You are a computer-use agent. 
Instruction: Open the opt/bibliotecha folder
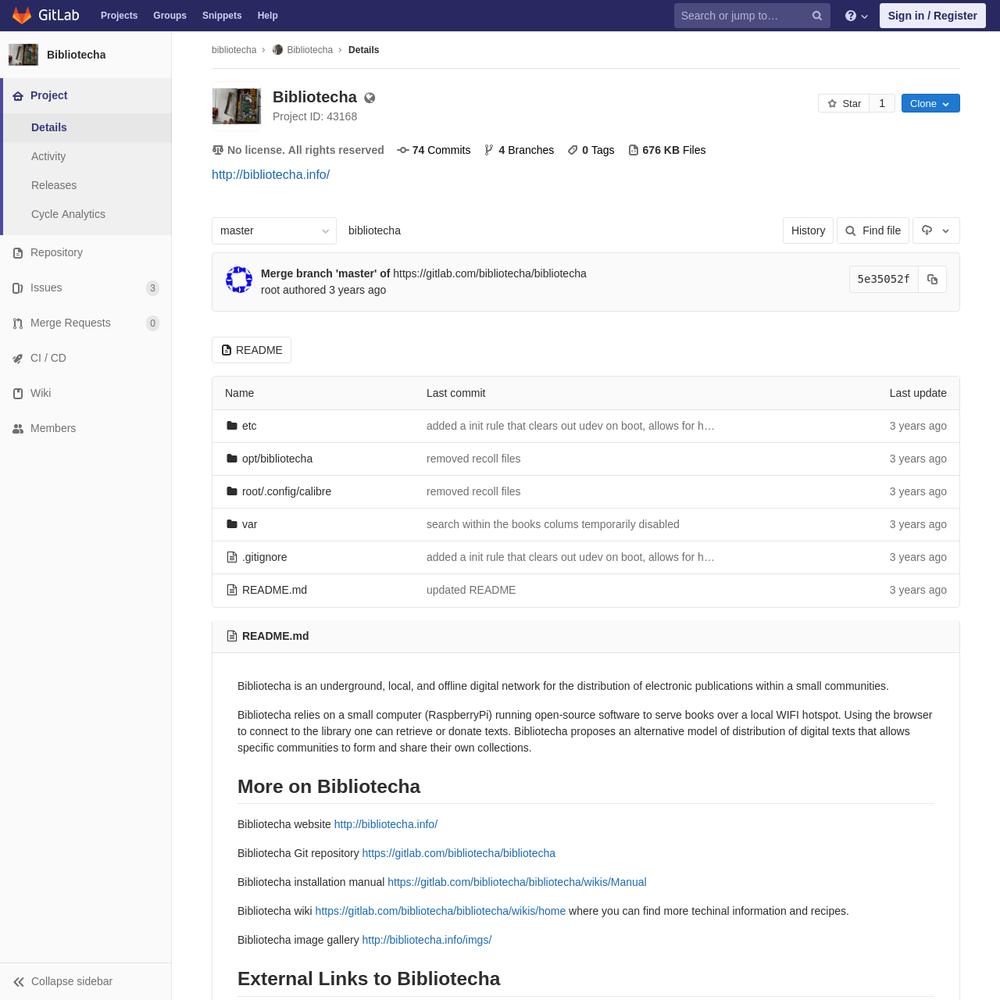[277, 459]
